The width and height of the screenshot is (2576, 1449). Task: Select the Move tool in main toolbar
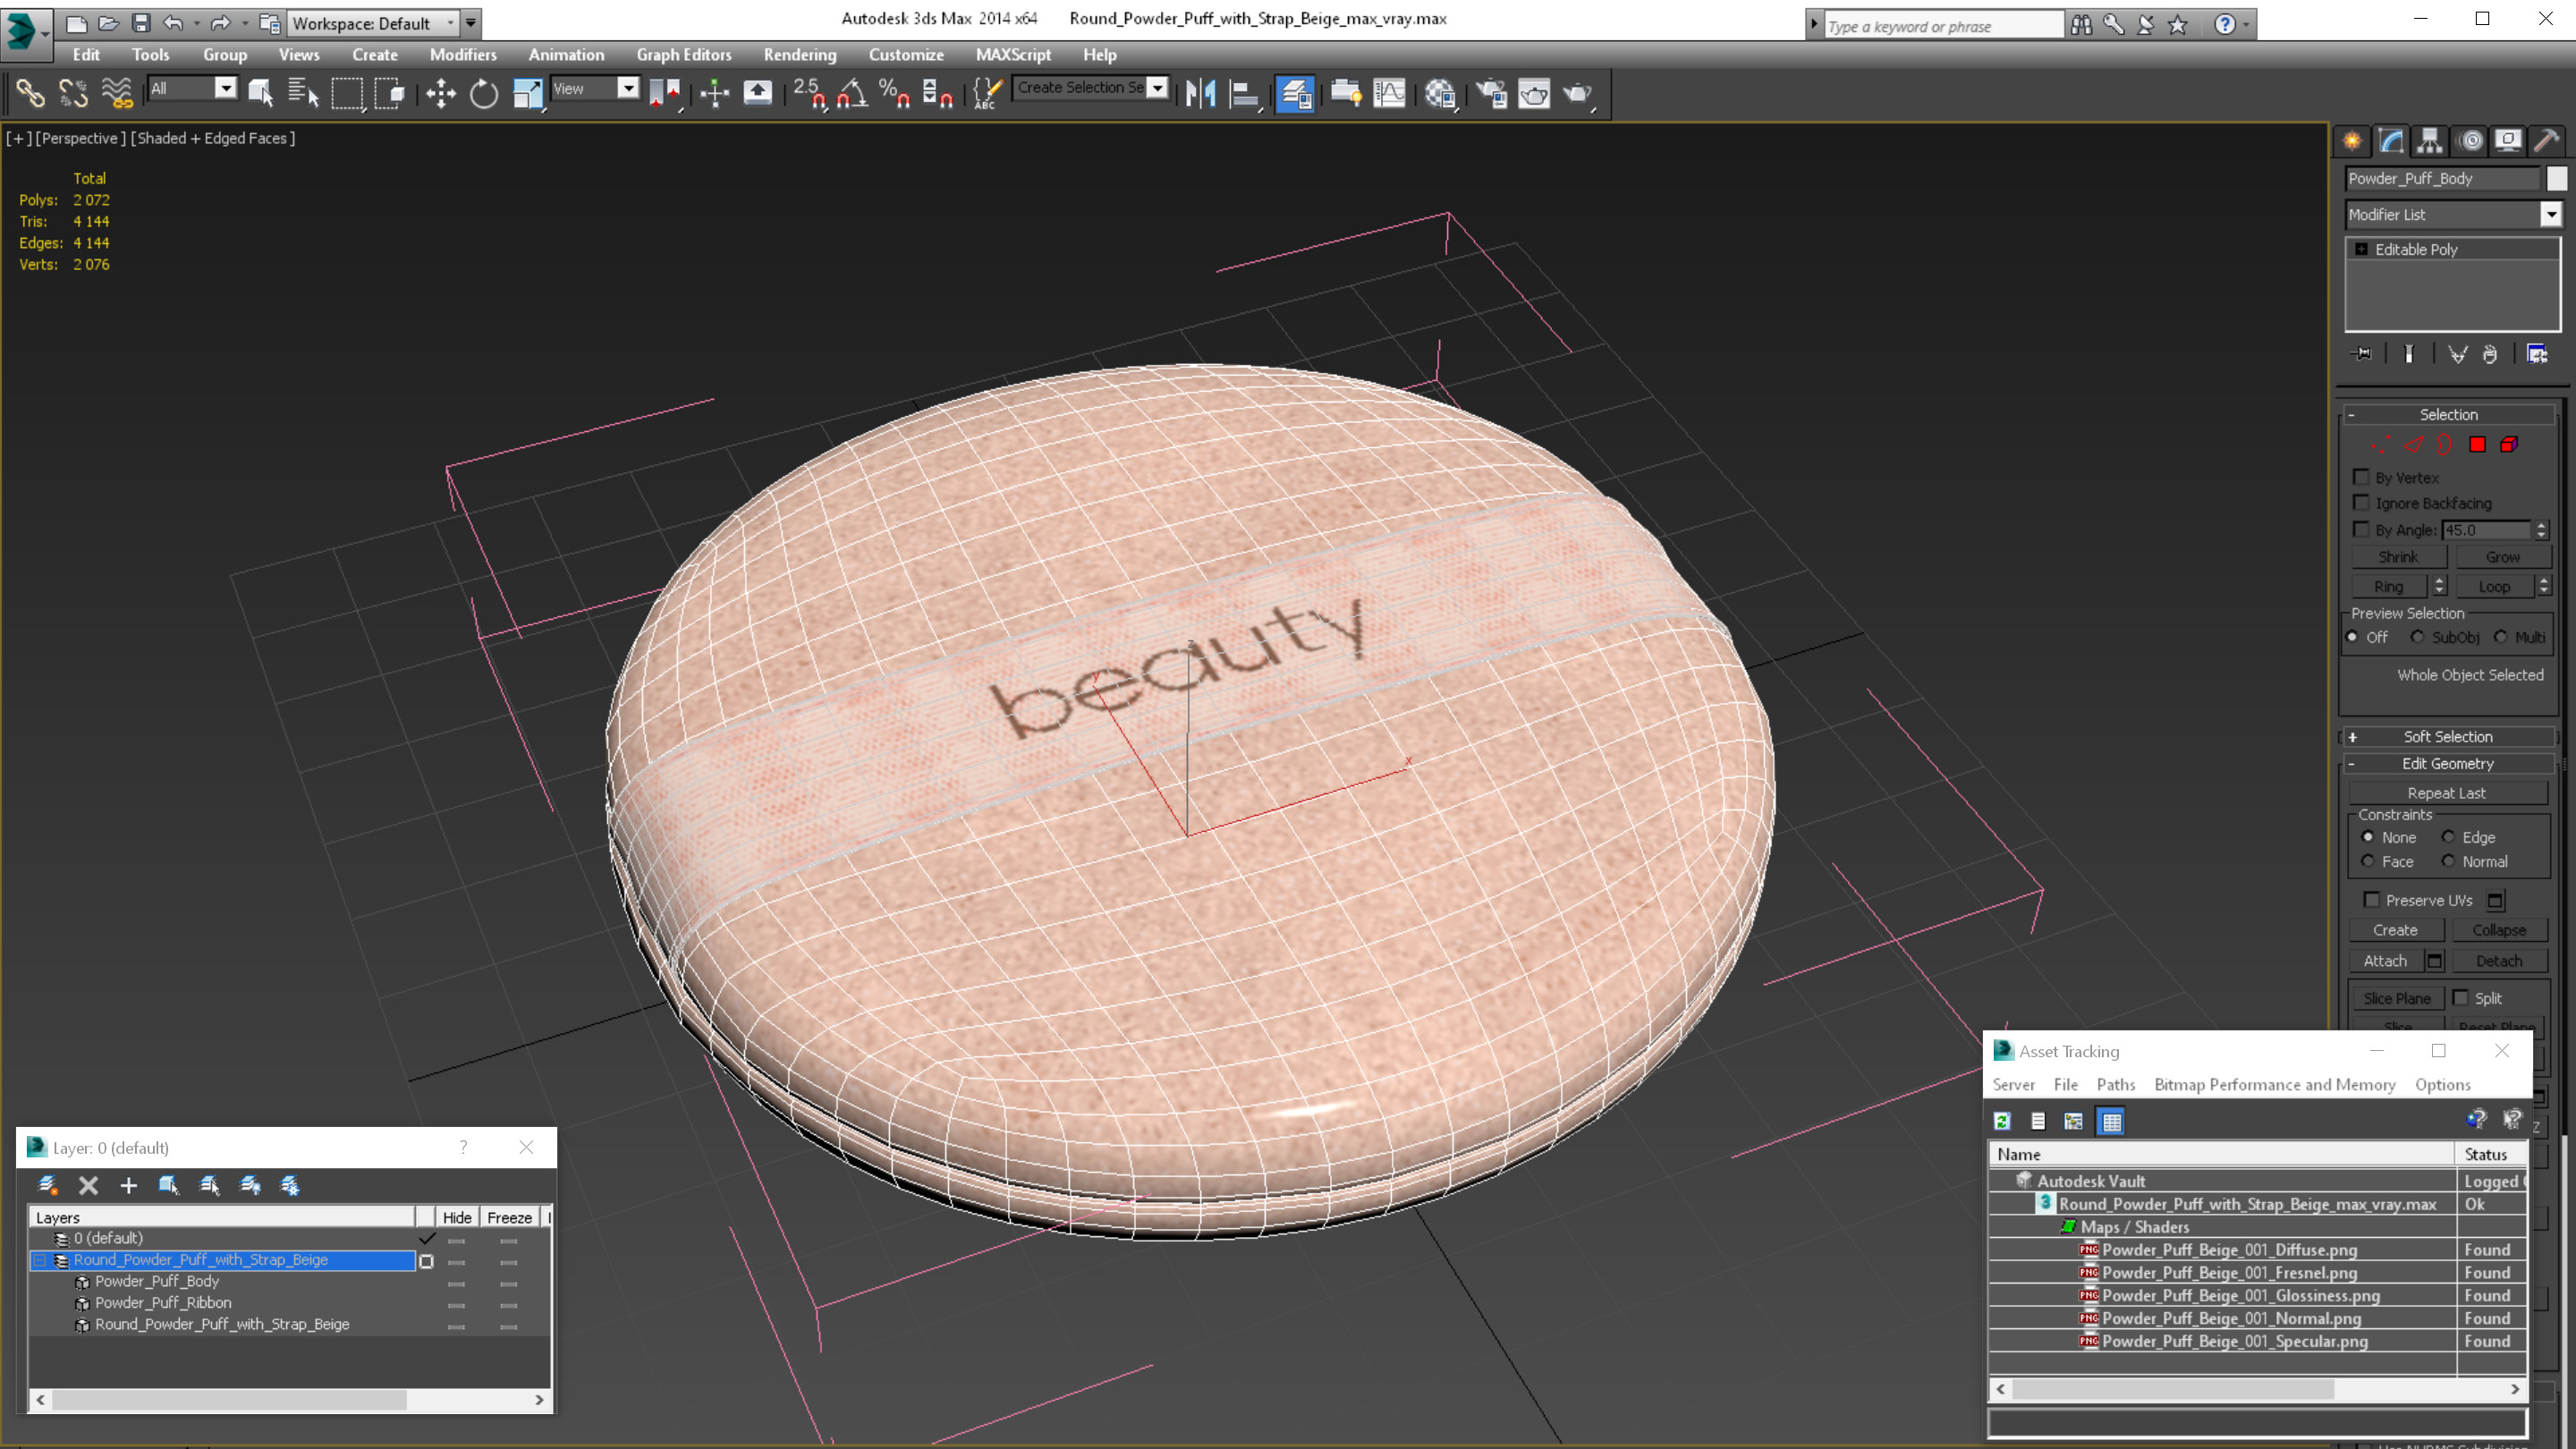[x=440, y=94]
